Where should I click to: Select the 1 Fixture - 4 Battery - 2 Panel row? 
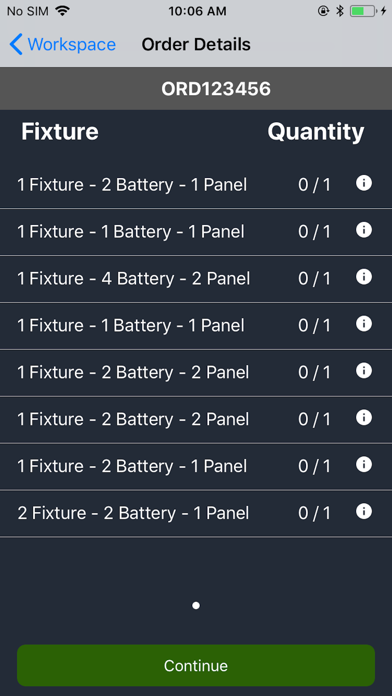coord(196,279)
